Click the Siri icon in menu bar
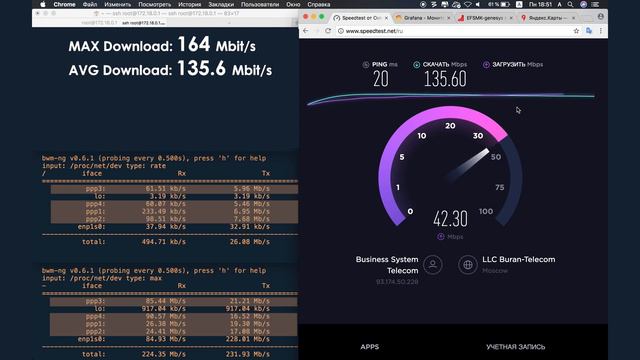 click(x=584, y=4)
